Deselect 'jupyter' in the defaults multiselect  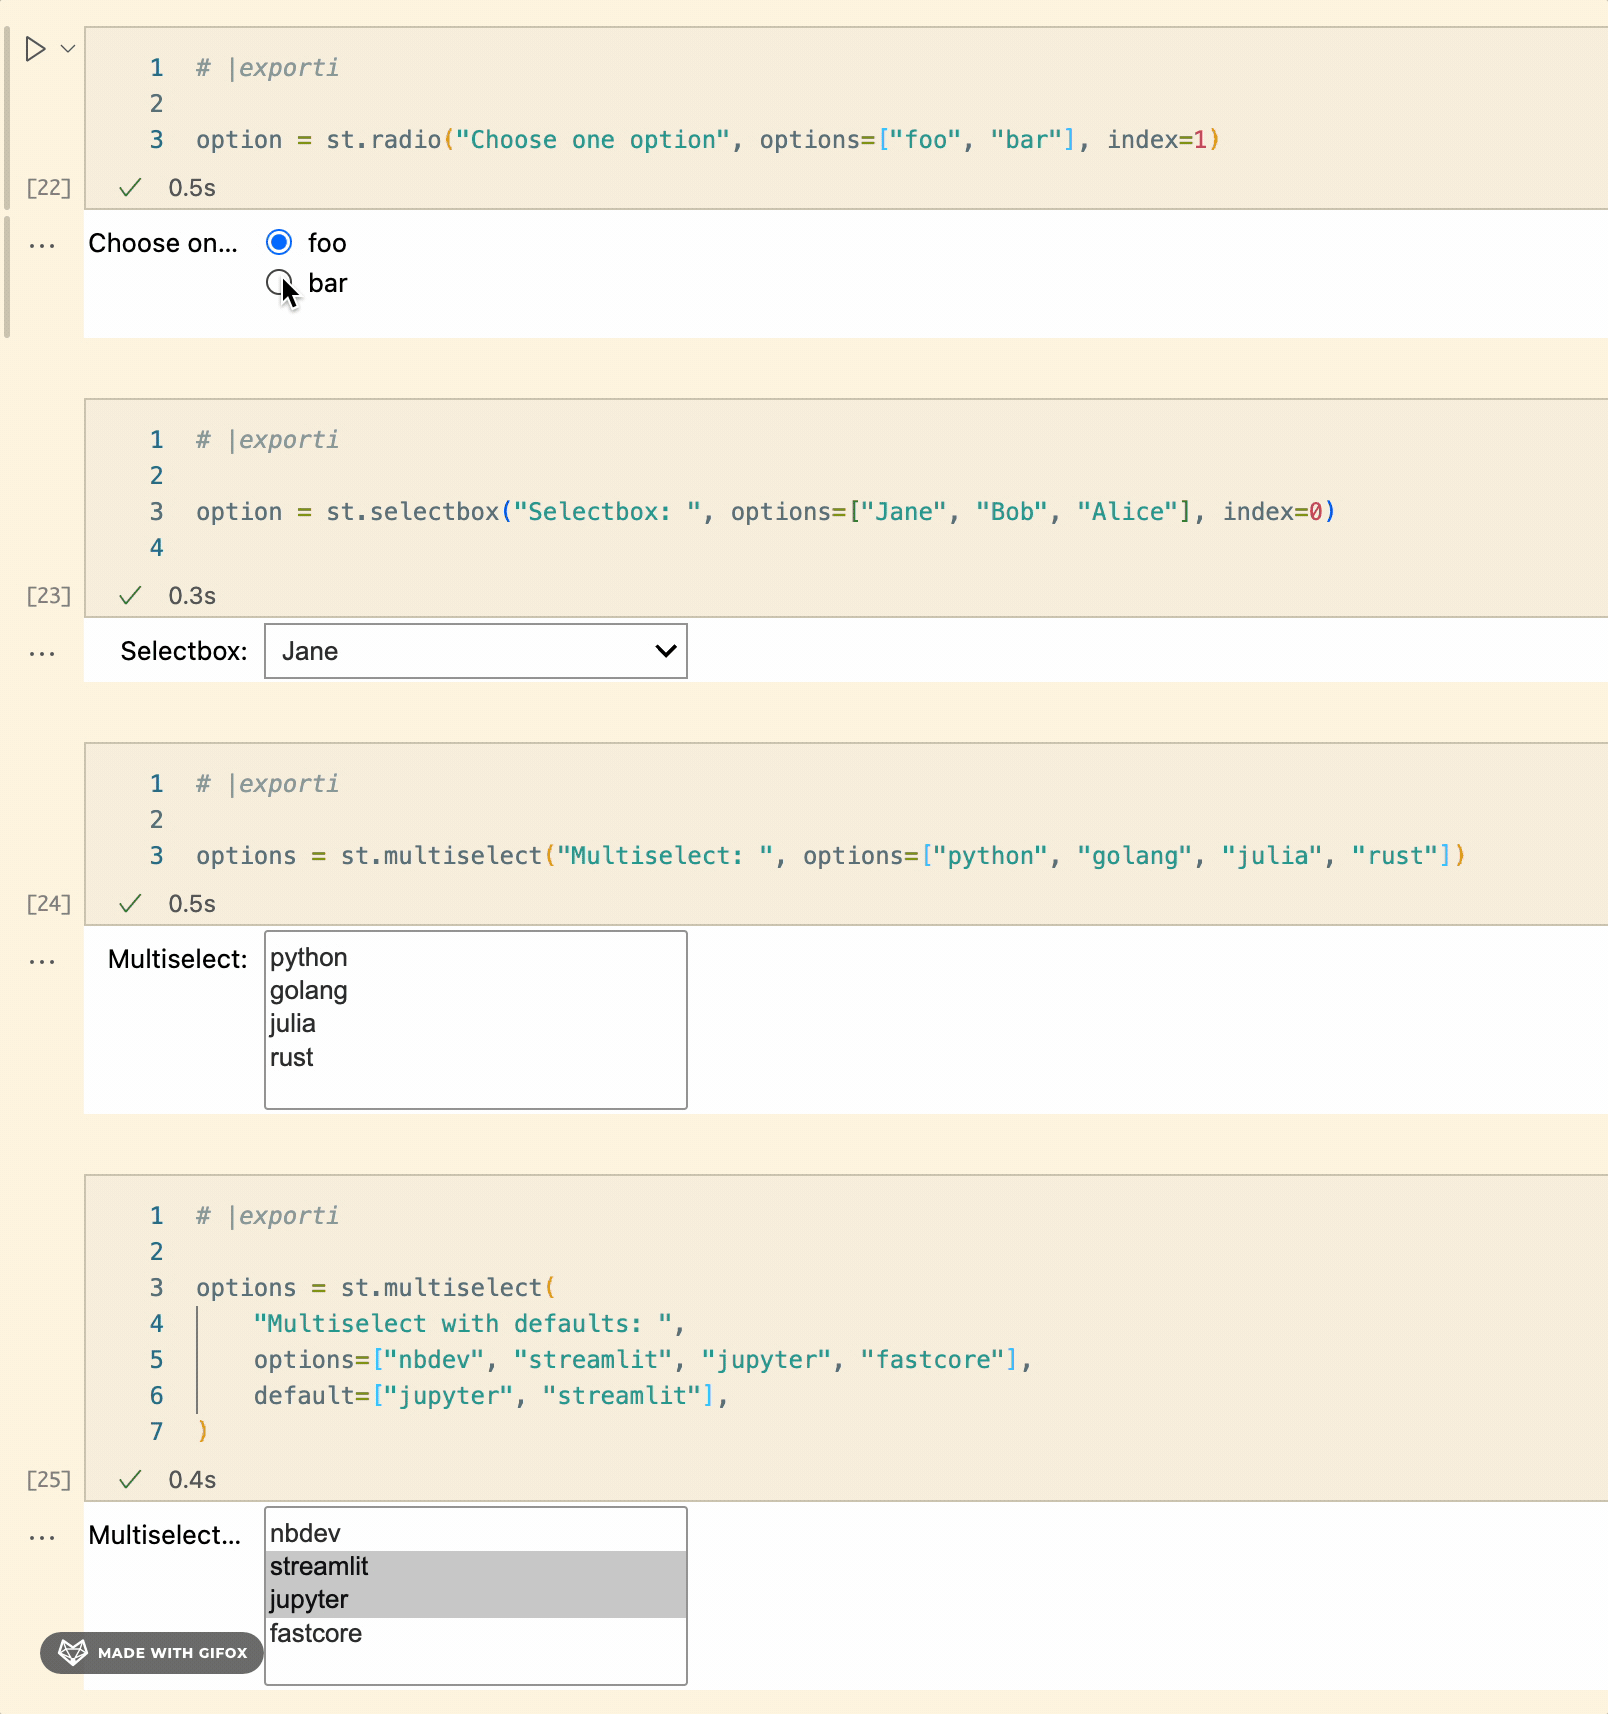(308, 1599)
